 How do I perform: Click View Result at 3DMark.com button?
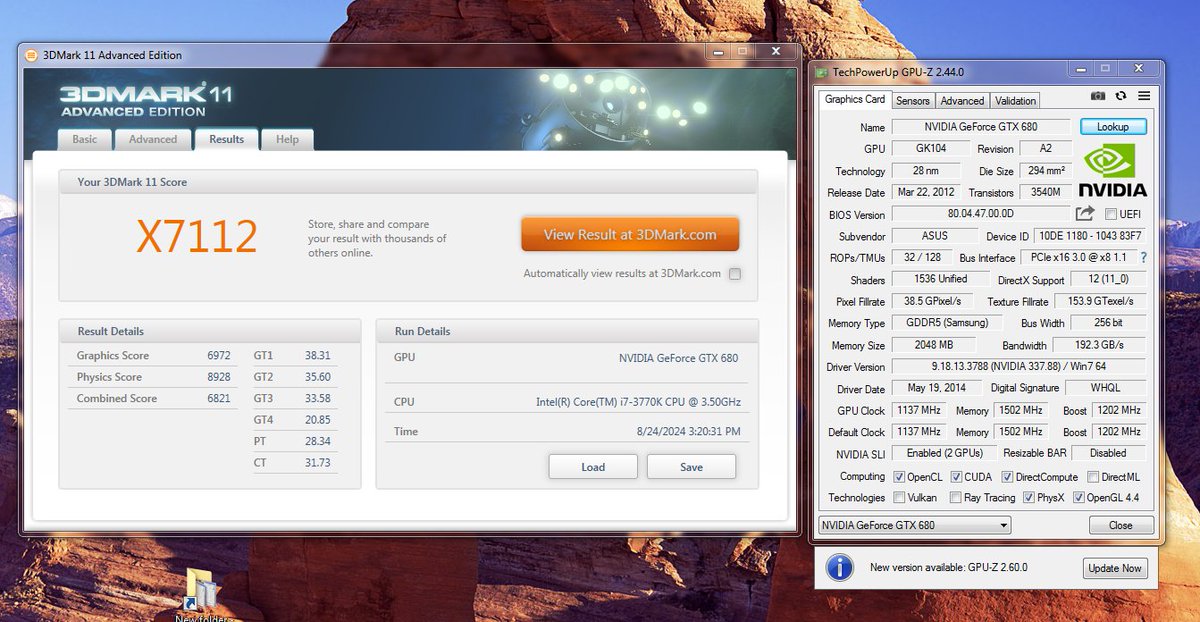(630, 235)
